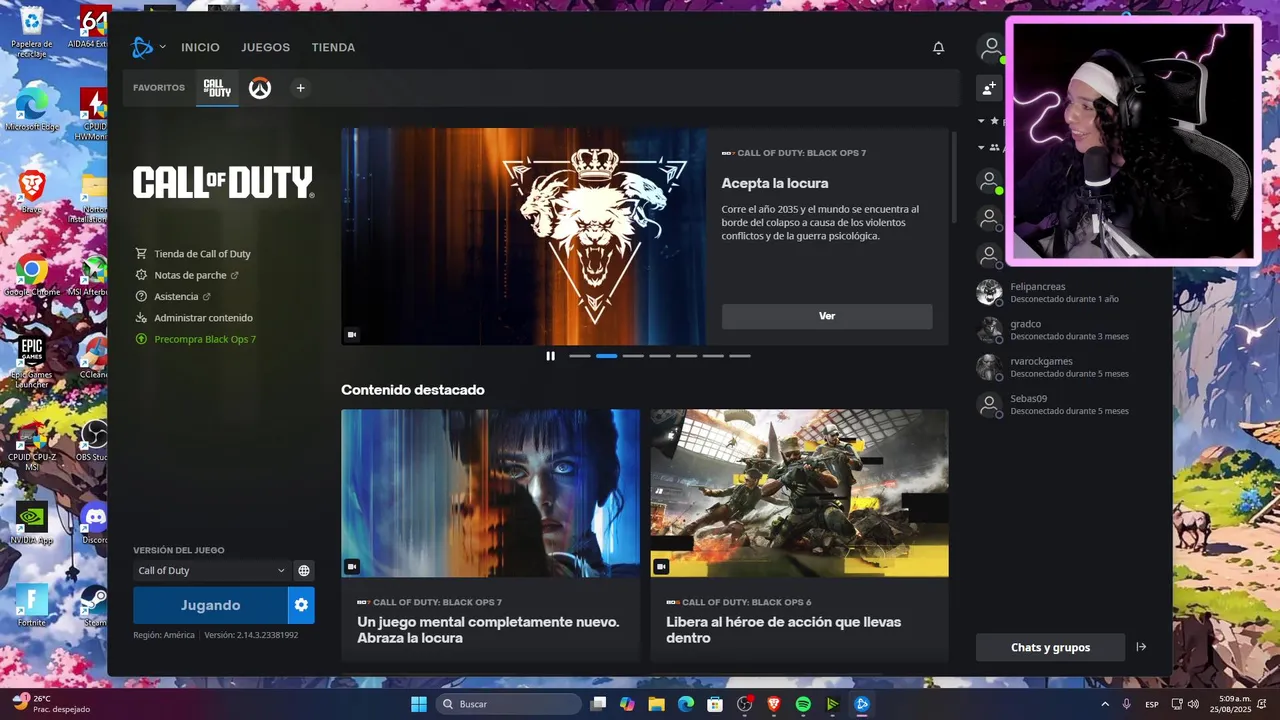
Task: Open the JUEGOS menu
Action: point(265,47)
